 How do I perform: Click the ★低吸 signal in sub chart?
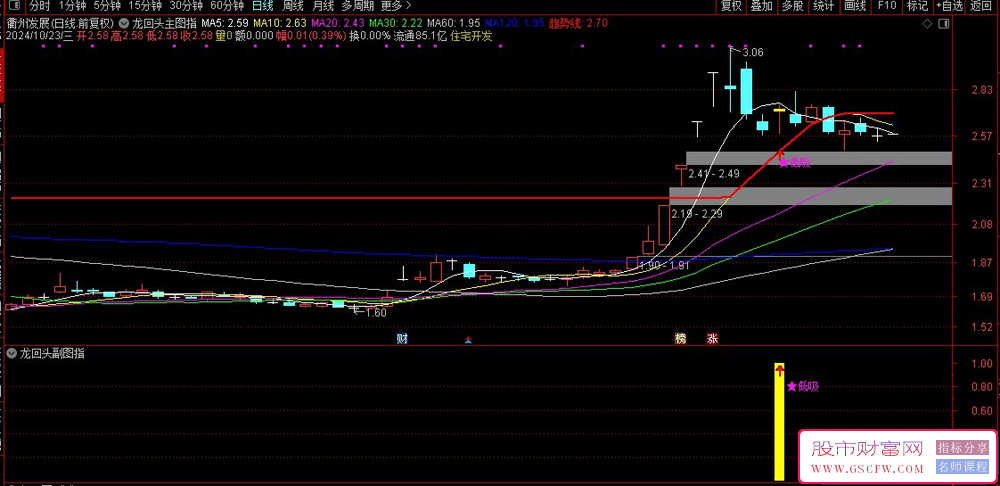pos(802,386)
